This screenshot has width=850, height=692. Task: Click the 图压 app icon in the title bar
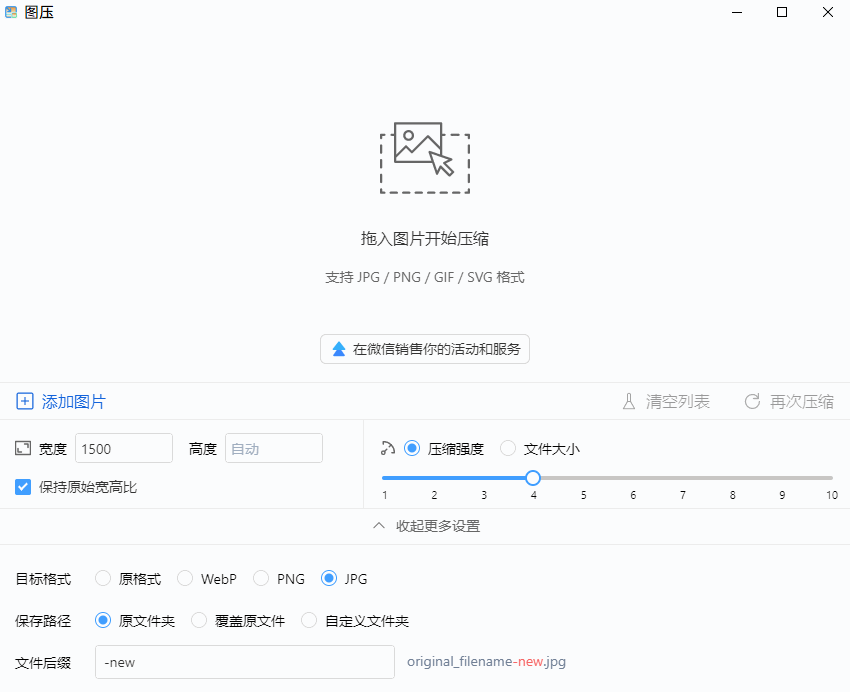point(12,13)
